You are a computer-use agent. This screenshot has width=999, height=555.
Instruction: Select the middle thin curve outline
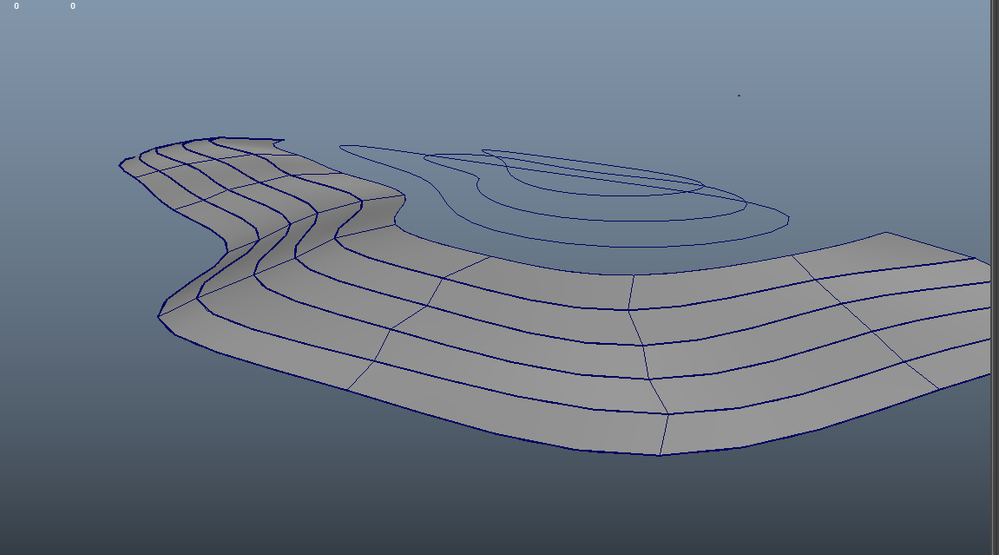(585, 187)
